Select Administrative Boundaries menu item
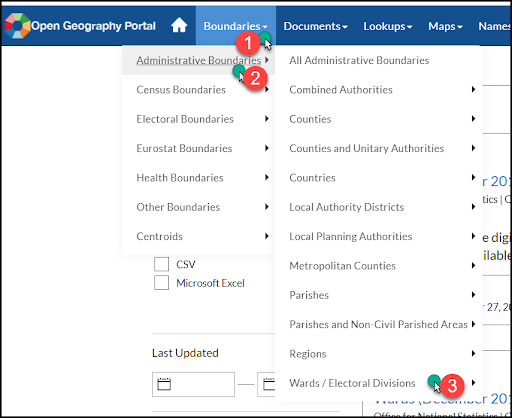The height and width of the screenshot is (418, 512). pos(199,60)
